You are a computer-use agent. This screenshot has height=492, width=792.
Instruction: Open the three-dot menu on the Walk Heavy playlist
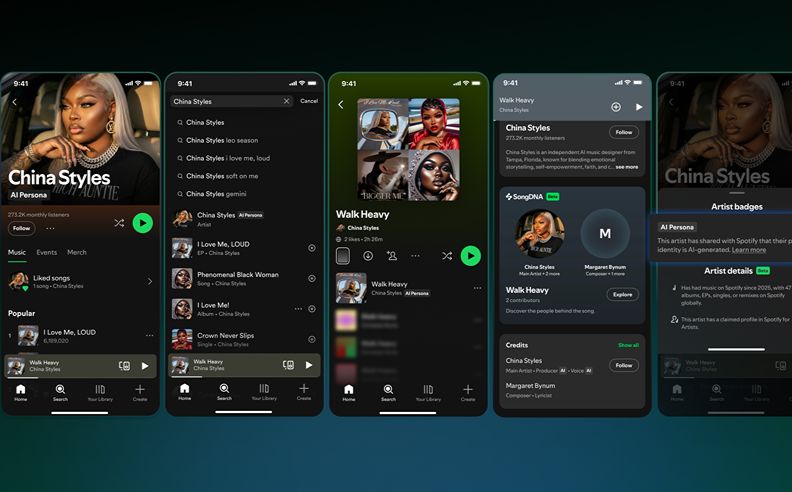coord(415,256)
